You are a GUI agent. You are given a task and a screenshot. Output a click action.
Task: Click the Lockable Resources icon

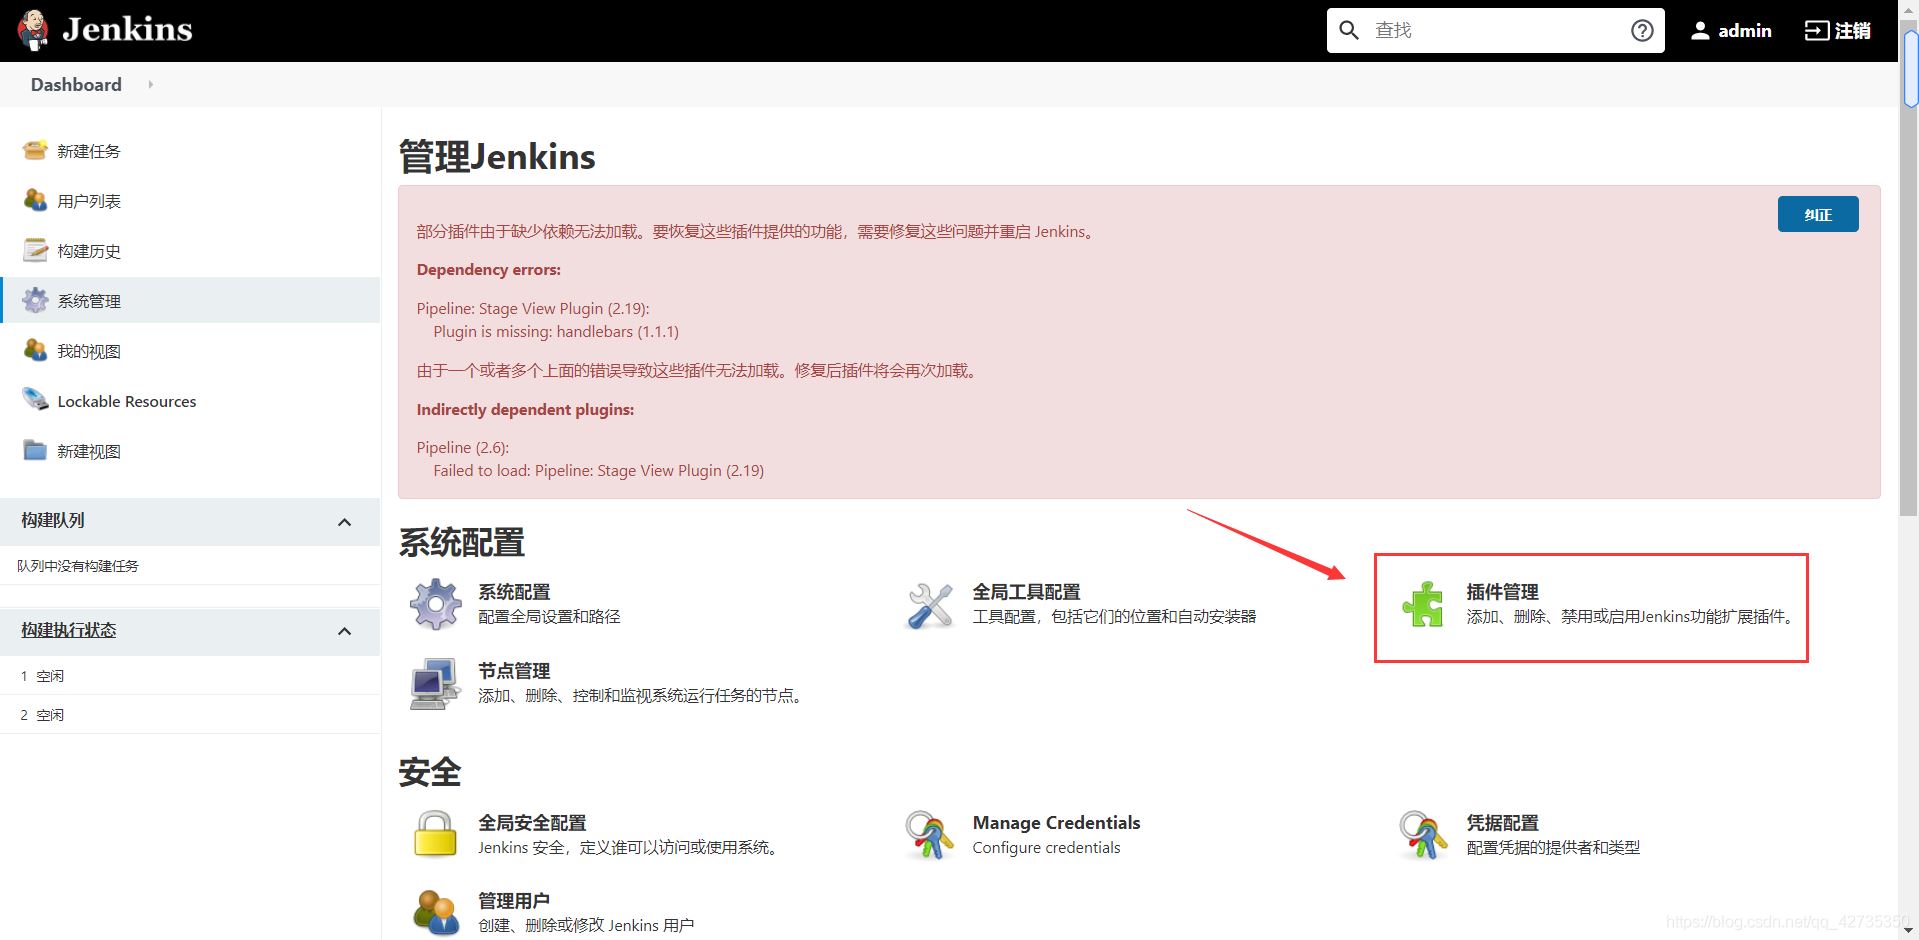(35, 400)
